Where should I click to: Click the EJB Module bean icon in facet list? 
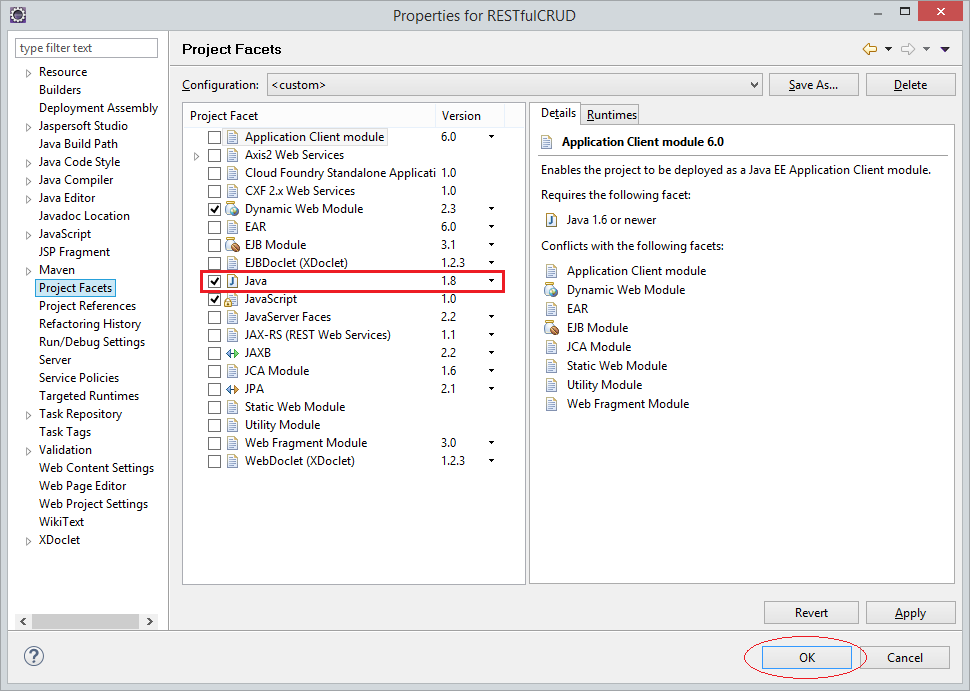coord(232,245)
